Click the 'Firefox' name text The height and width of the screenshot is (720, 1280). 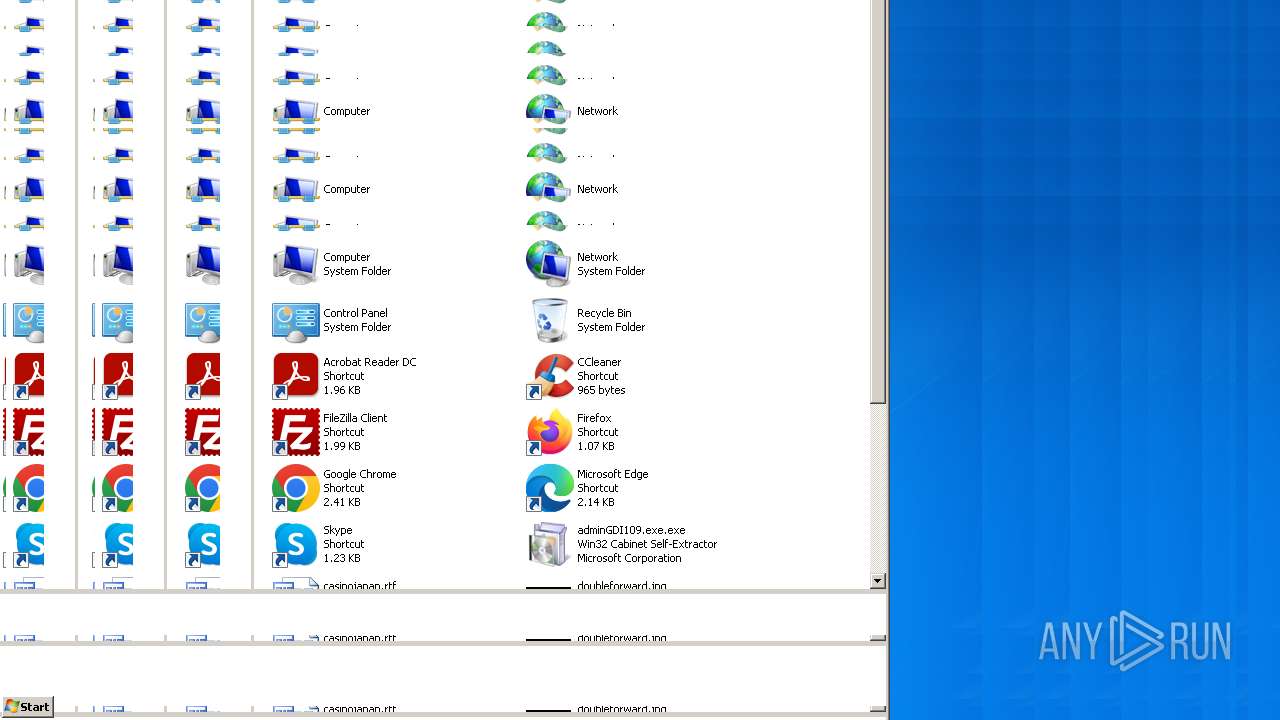click(594, 418)
